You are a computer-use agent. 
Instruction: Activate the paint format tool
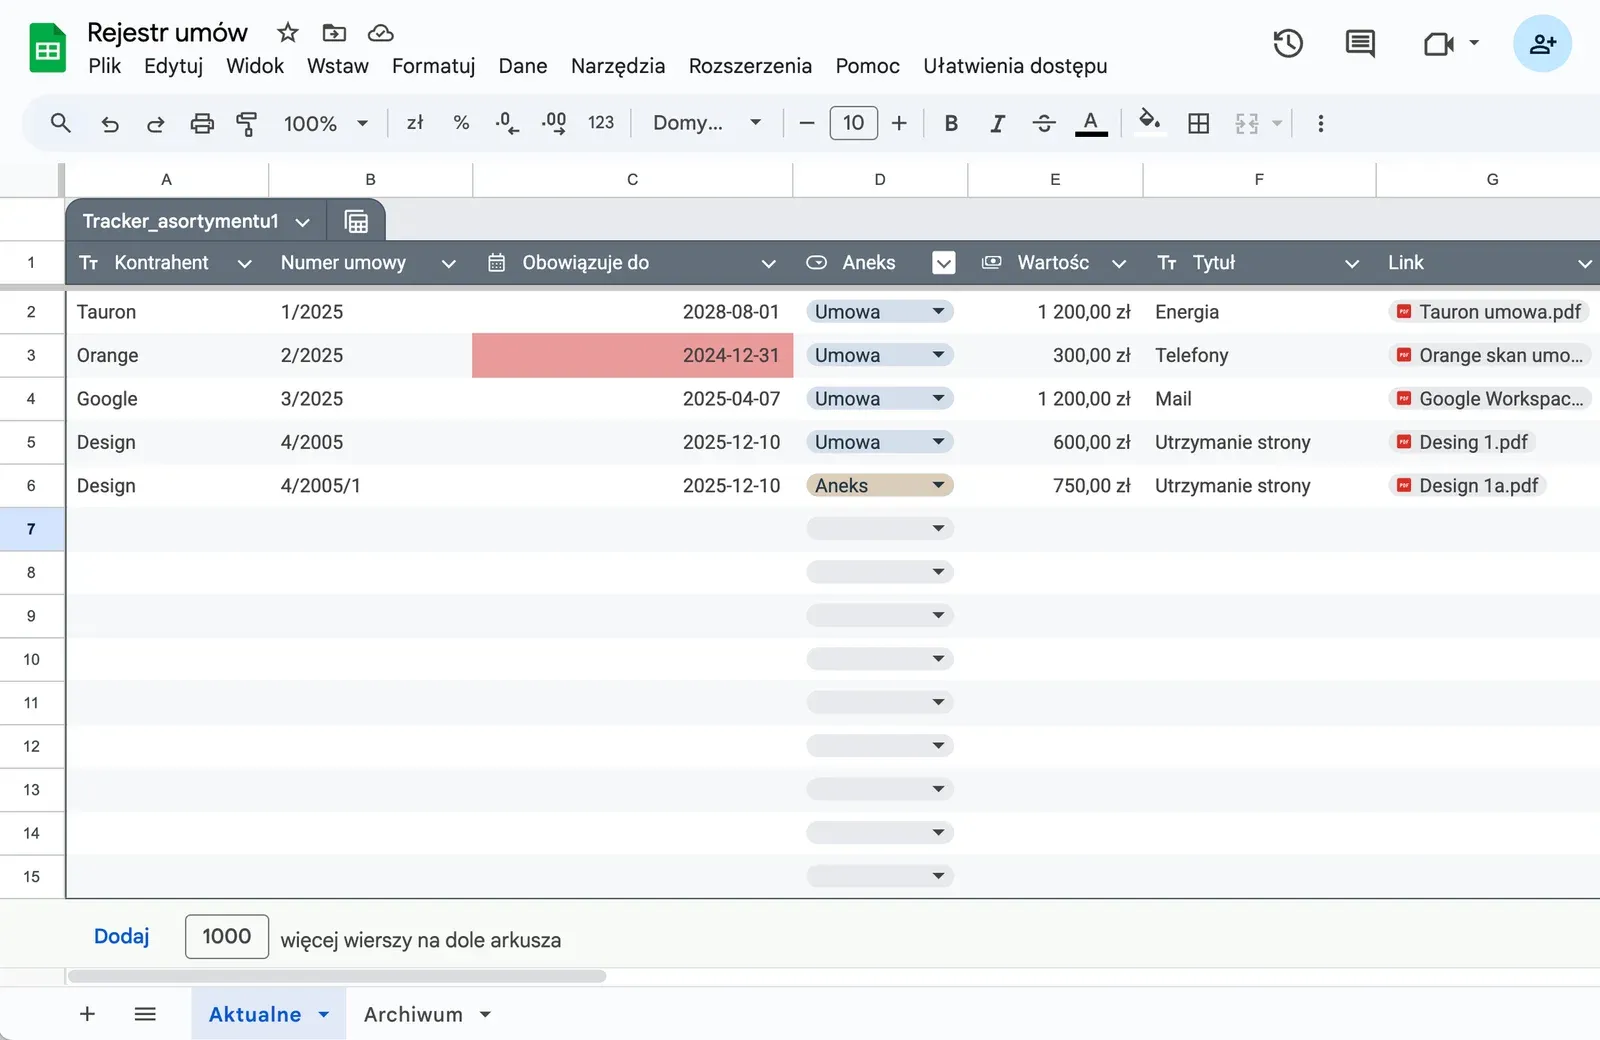tap(247, 124)
